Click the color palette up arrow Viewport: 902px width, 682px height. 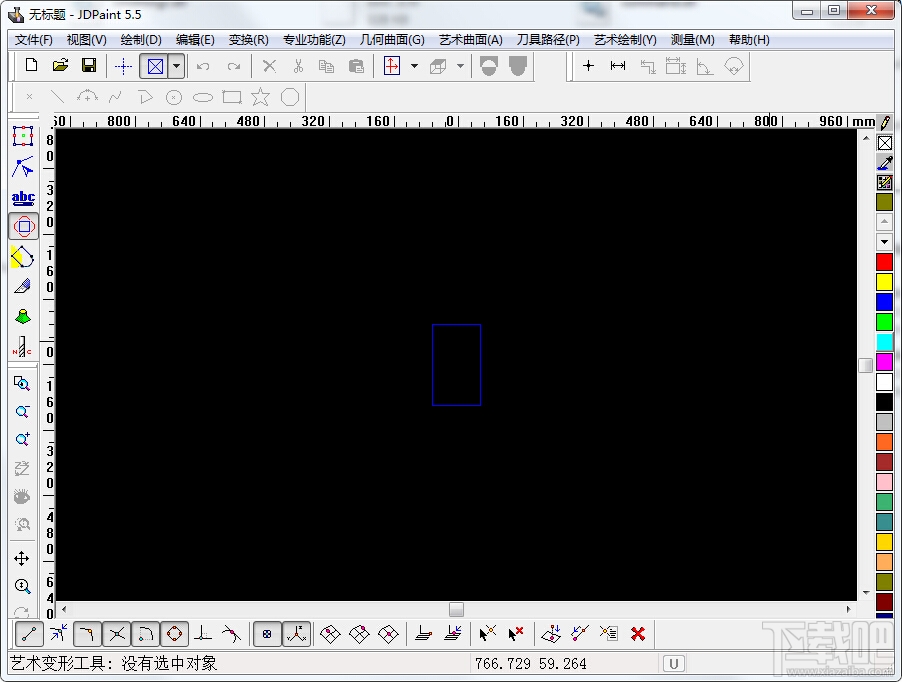pos(884,221)
